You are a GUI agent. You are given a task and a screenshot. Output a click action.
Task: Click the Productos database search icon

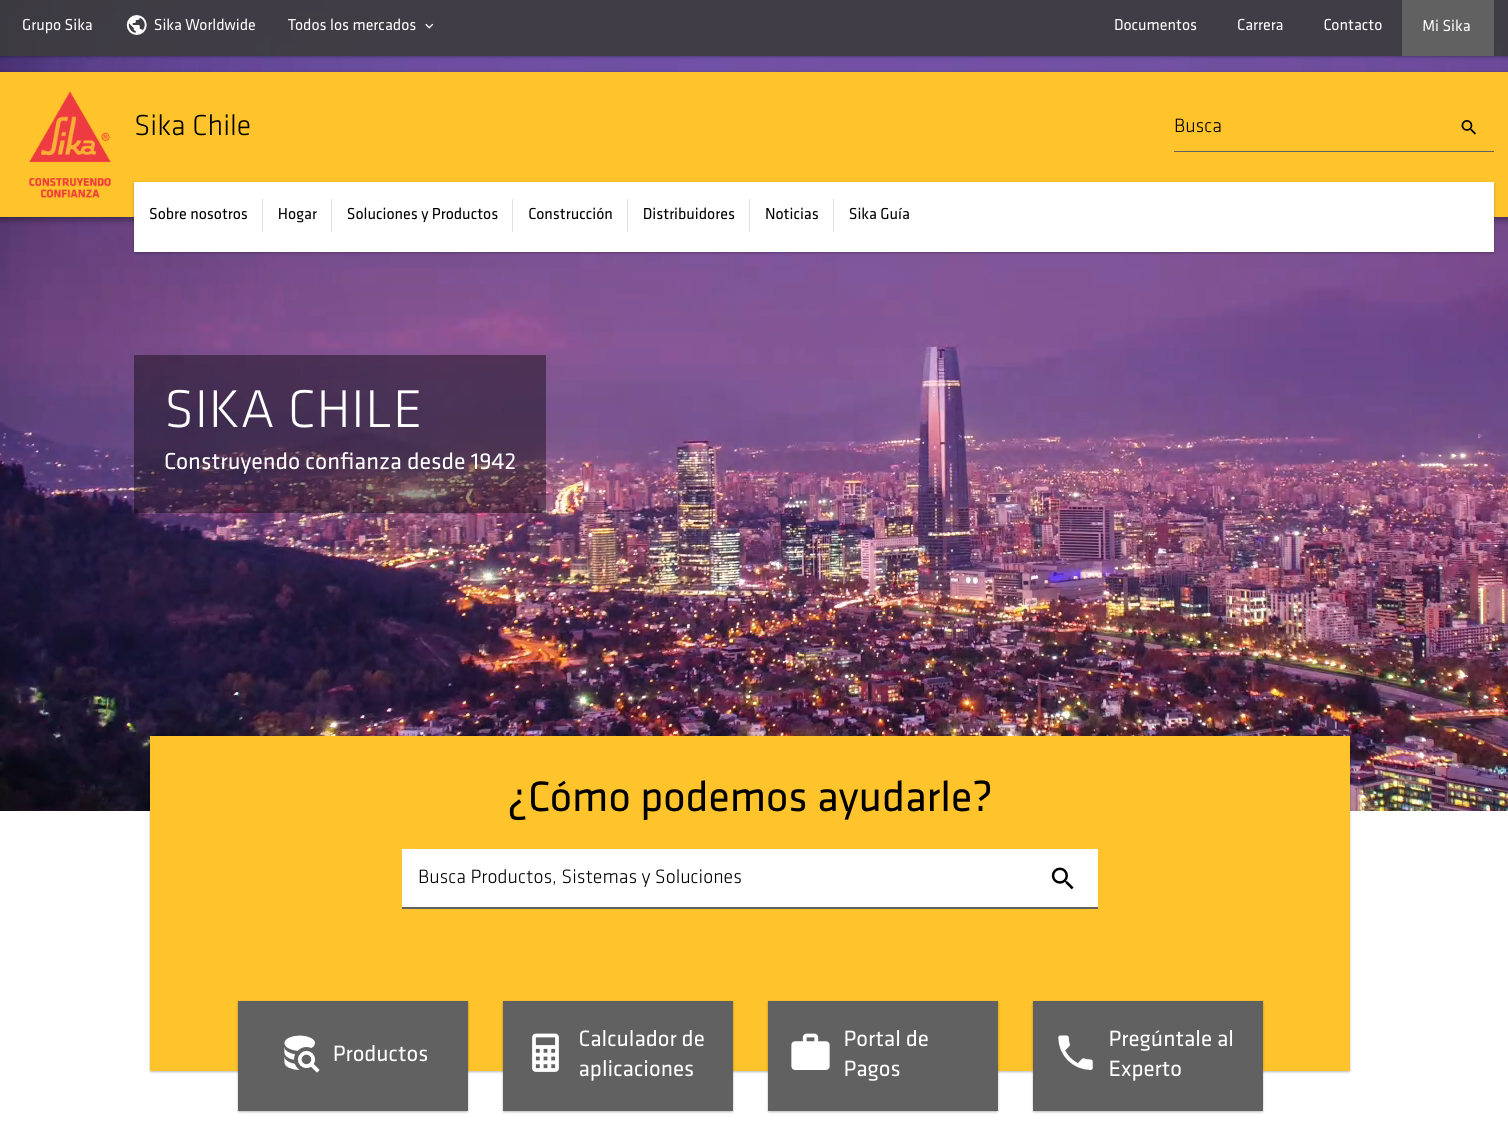pos(300,1054)
